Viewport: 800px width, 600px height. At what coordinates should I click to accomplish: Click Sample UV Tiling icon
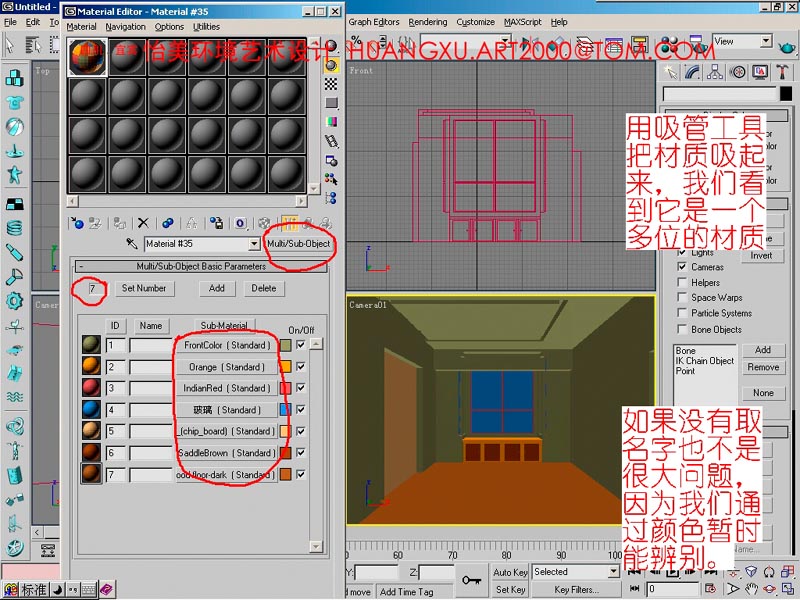coord(332,103)
